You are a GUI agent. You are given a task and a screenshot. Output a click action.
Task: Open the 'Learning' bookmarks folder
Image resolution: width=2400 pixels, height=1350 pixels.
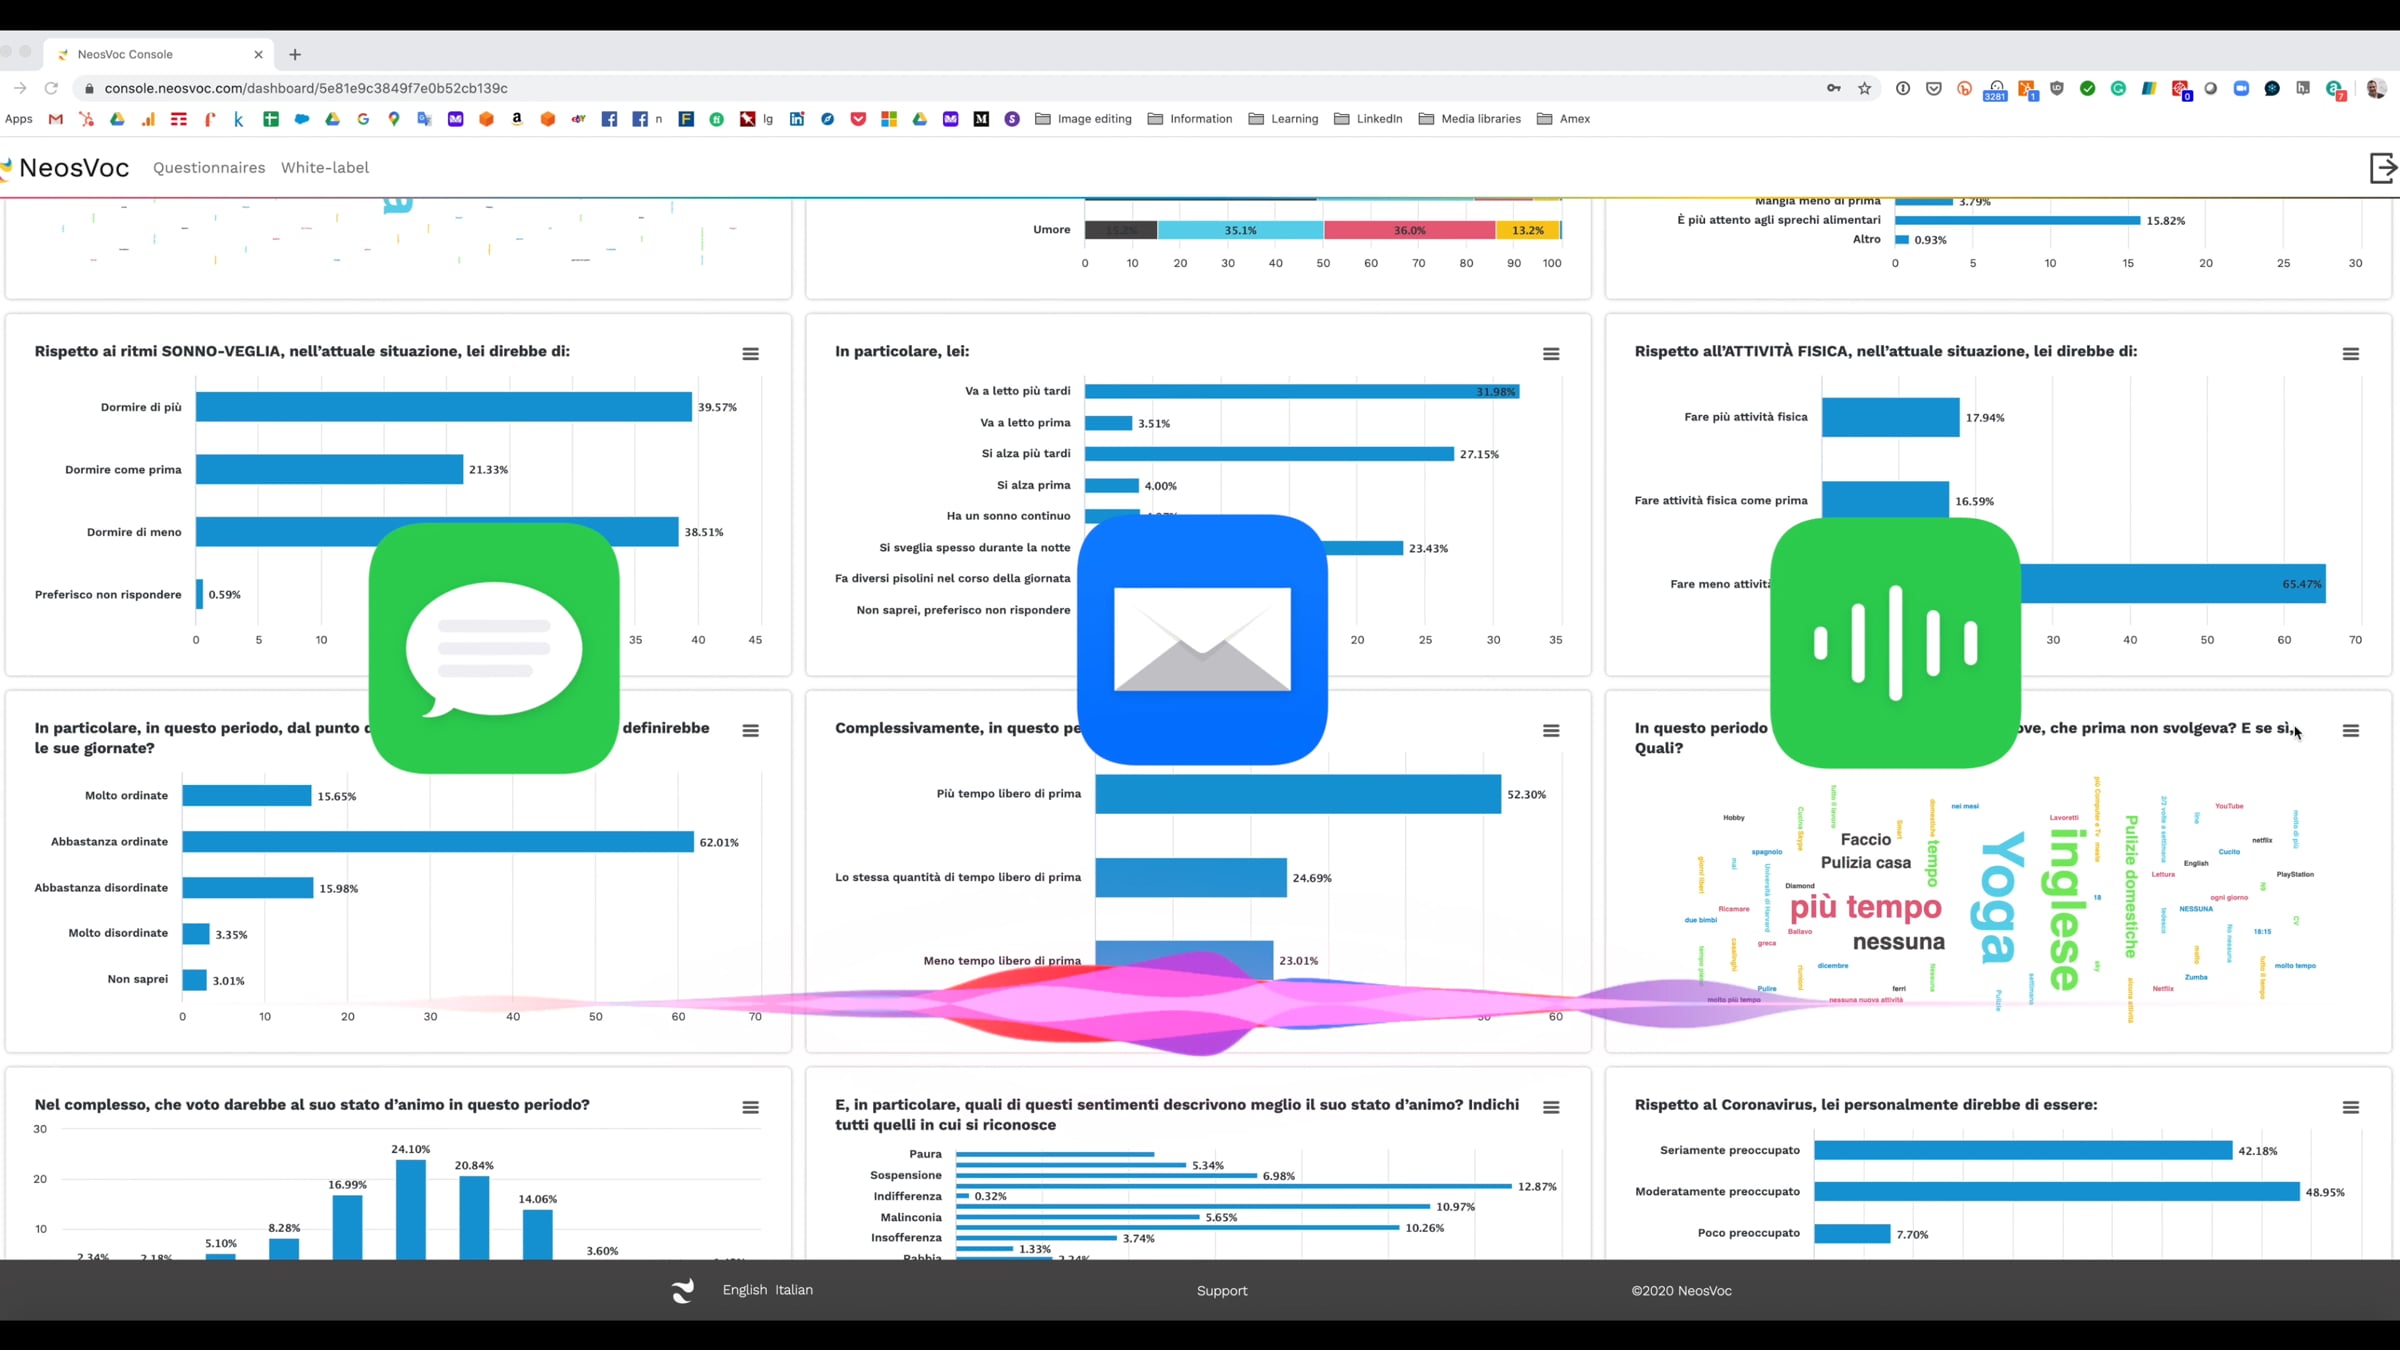(x=1283, y=119)
